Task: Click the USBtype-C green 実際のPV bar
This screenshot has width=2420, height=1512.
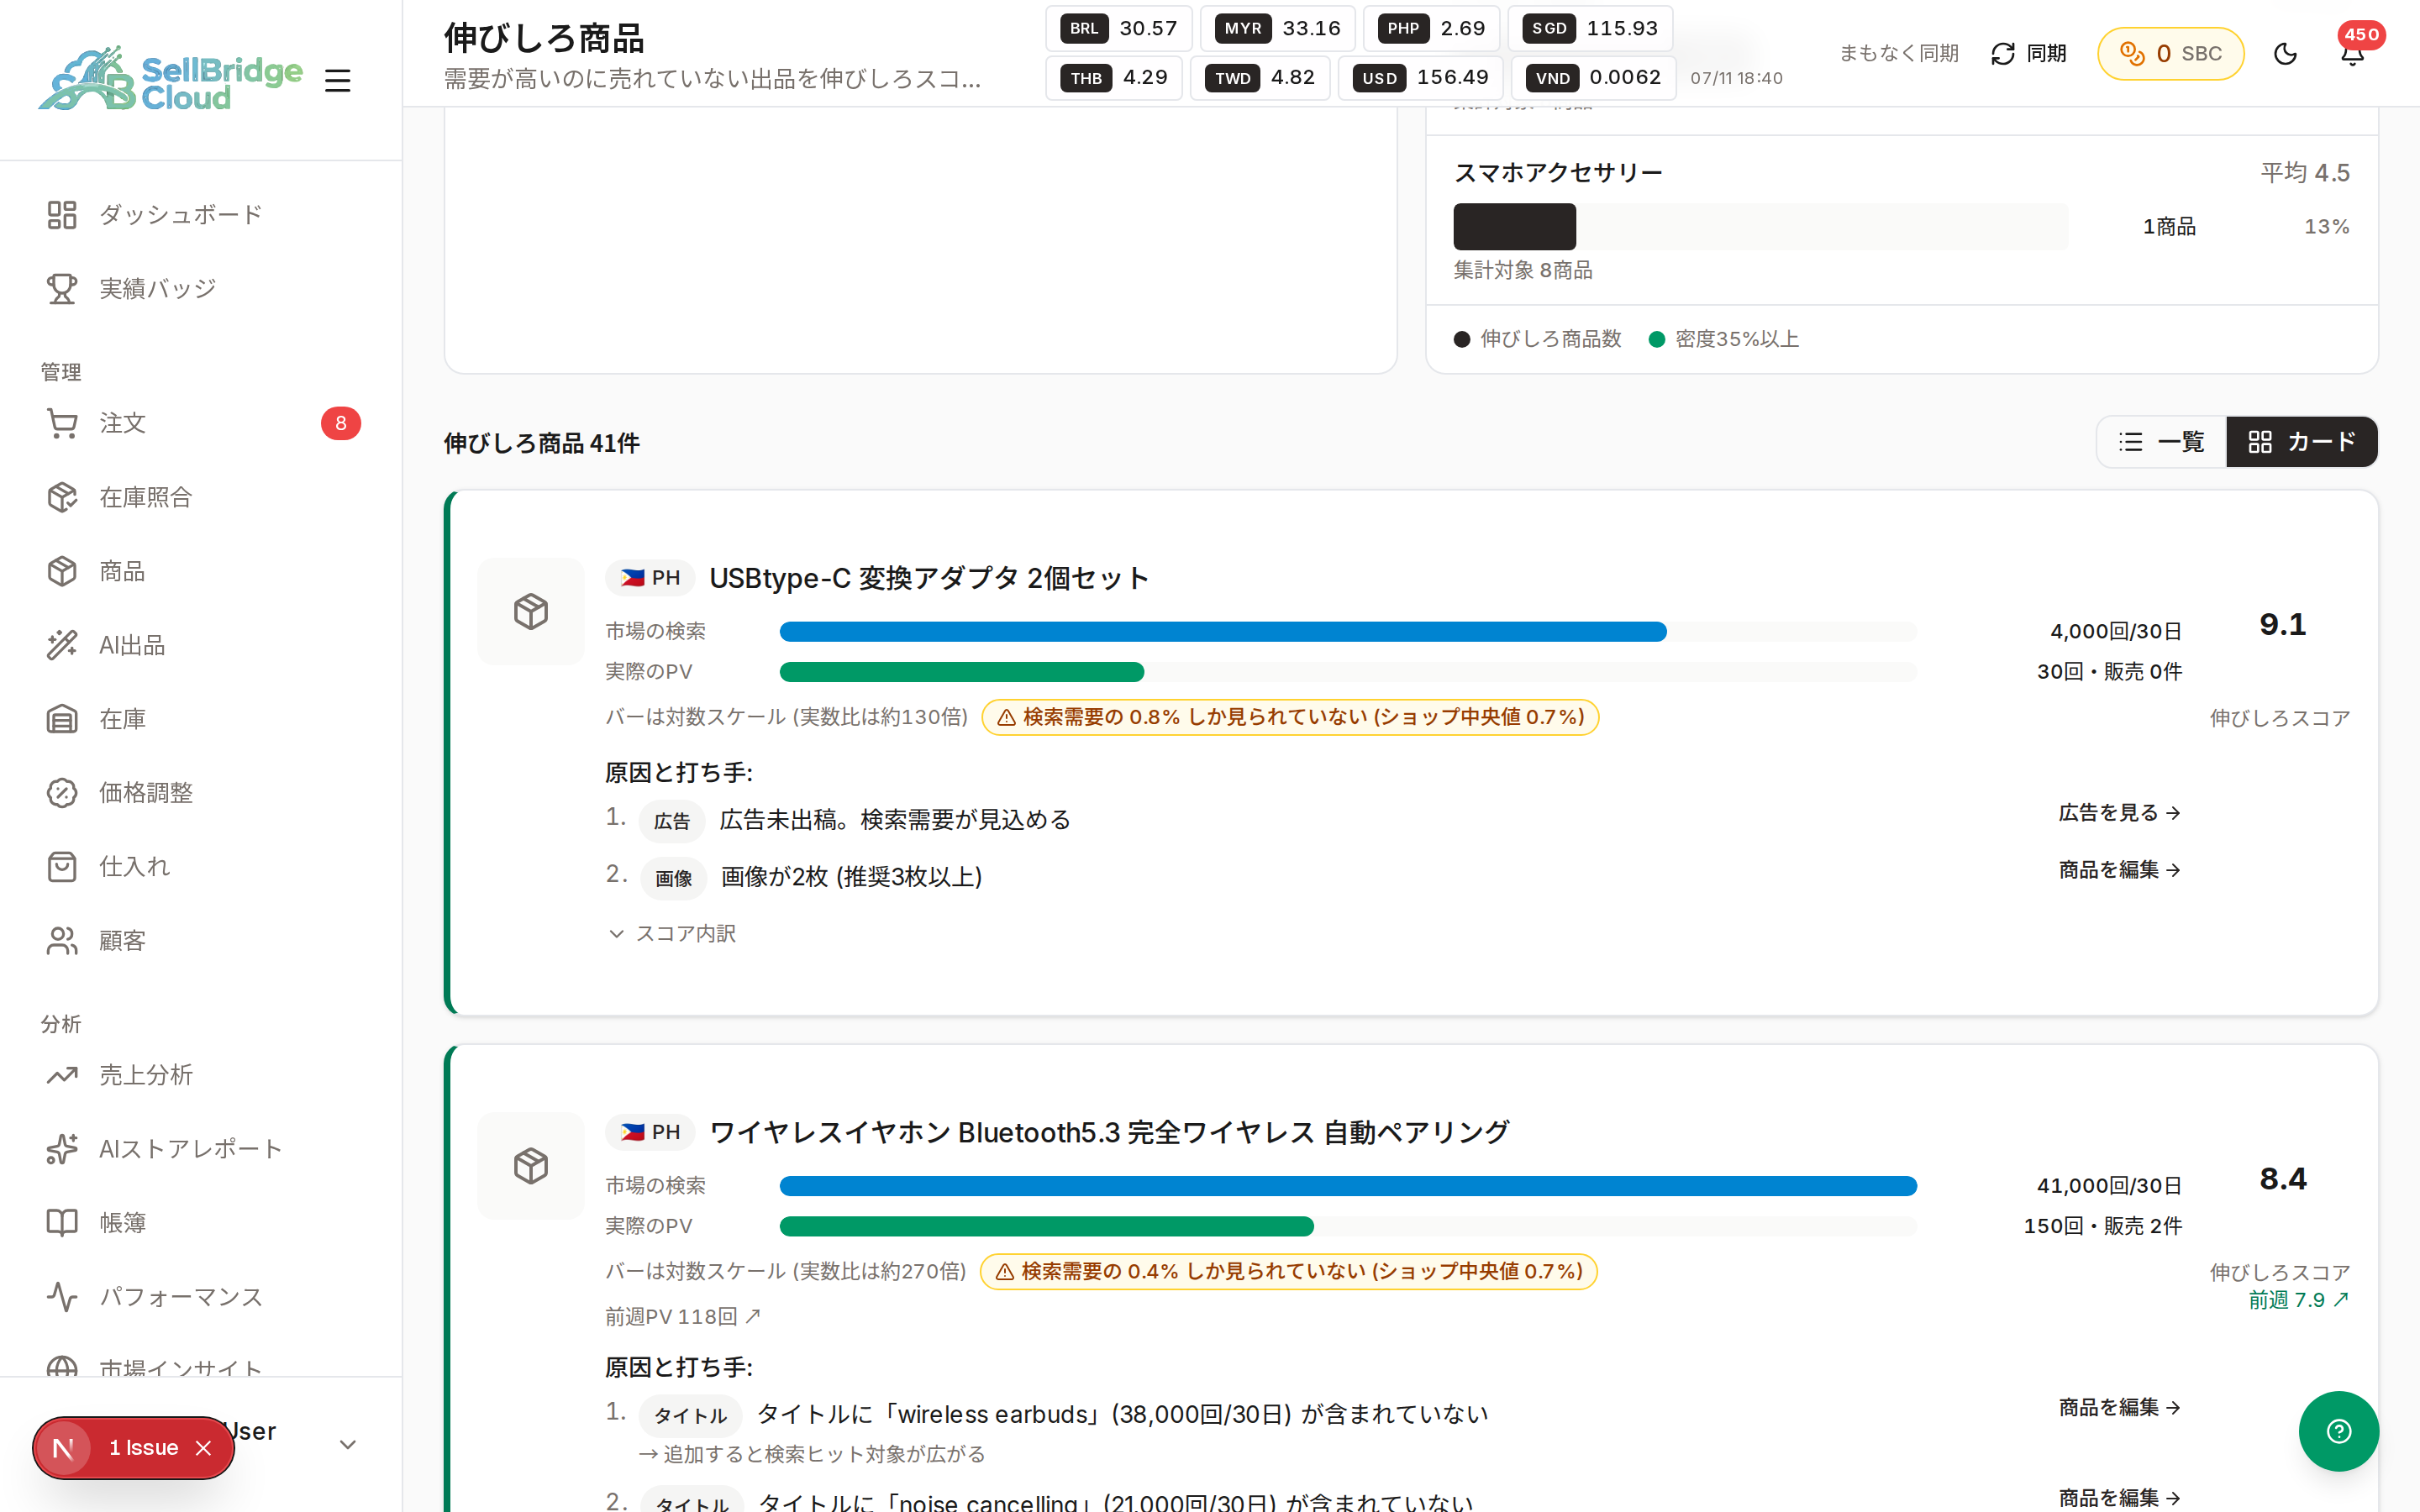Action: click(x=962, y=672)
